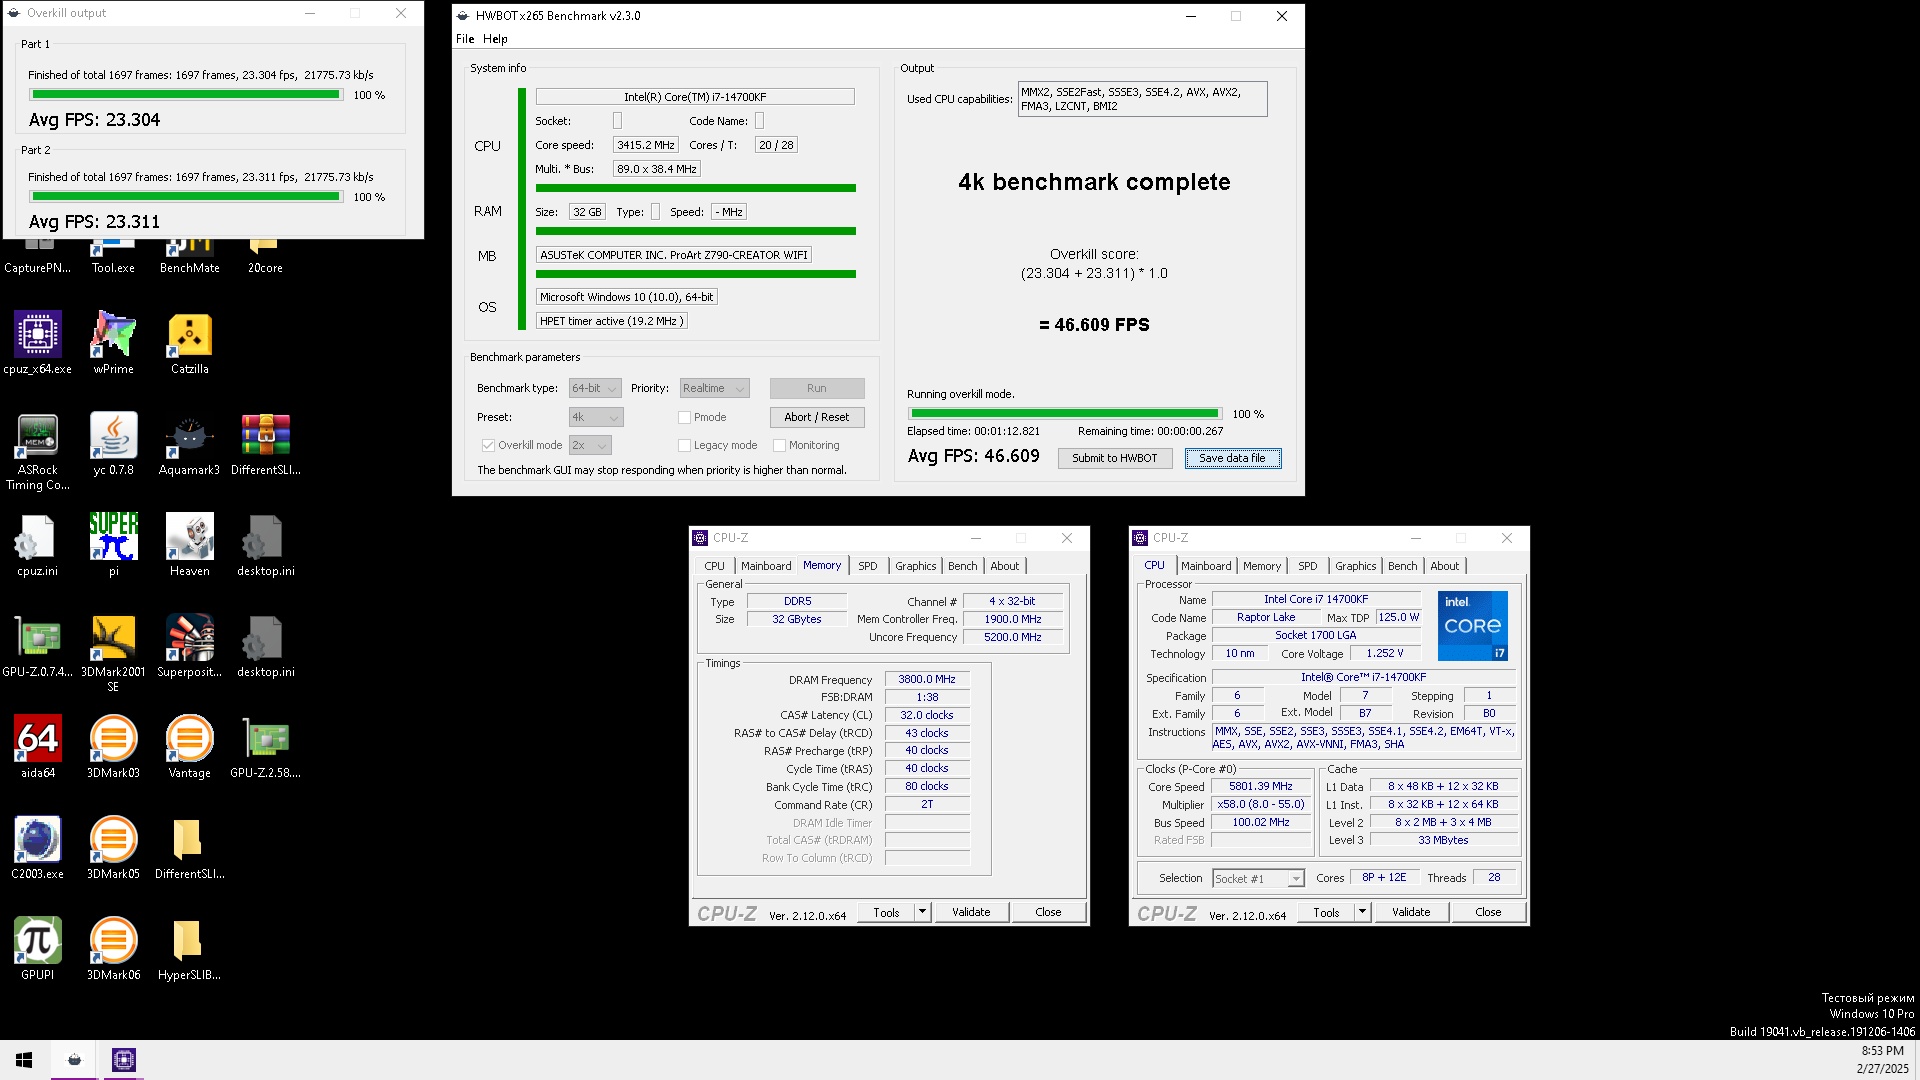Click Validate in CPU-Z Memory window
Image resolution: width=1920 pixels, height=1080 pixels.
[971, 912]
